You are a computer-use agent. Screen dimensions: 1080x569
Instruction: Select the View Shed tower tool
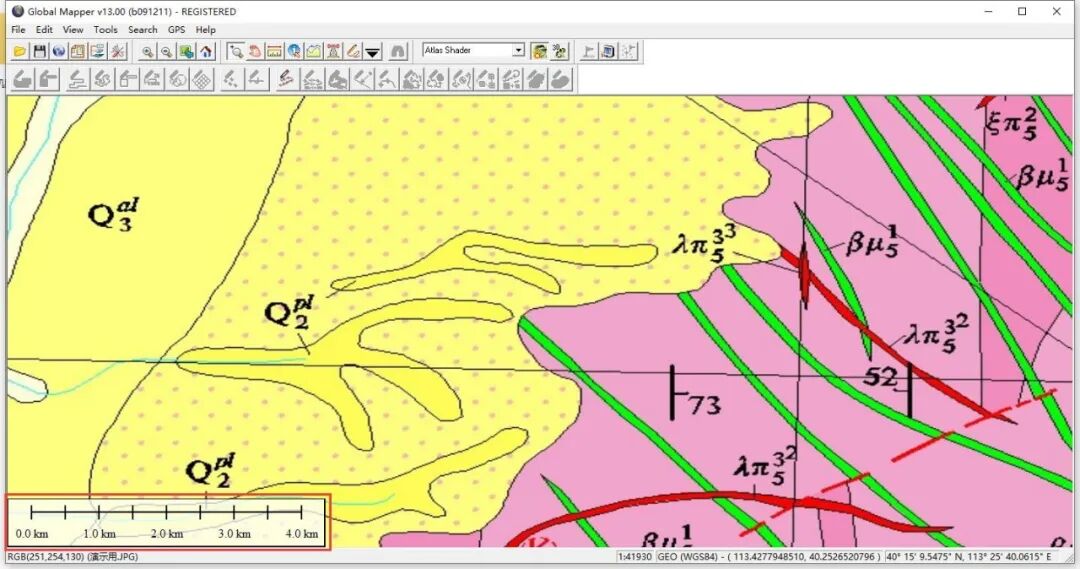pos(333,51)
